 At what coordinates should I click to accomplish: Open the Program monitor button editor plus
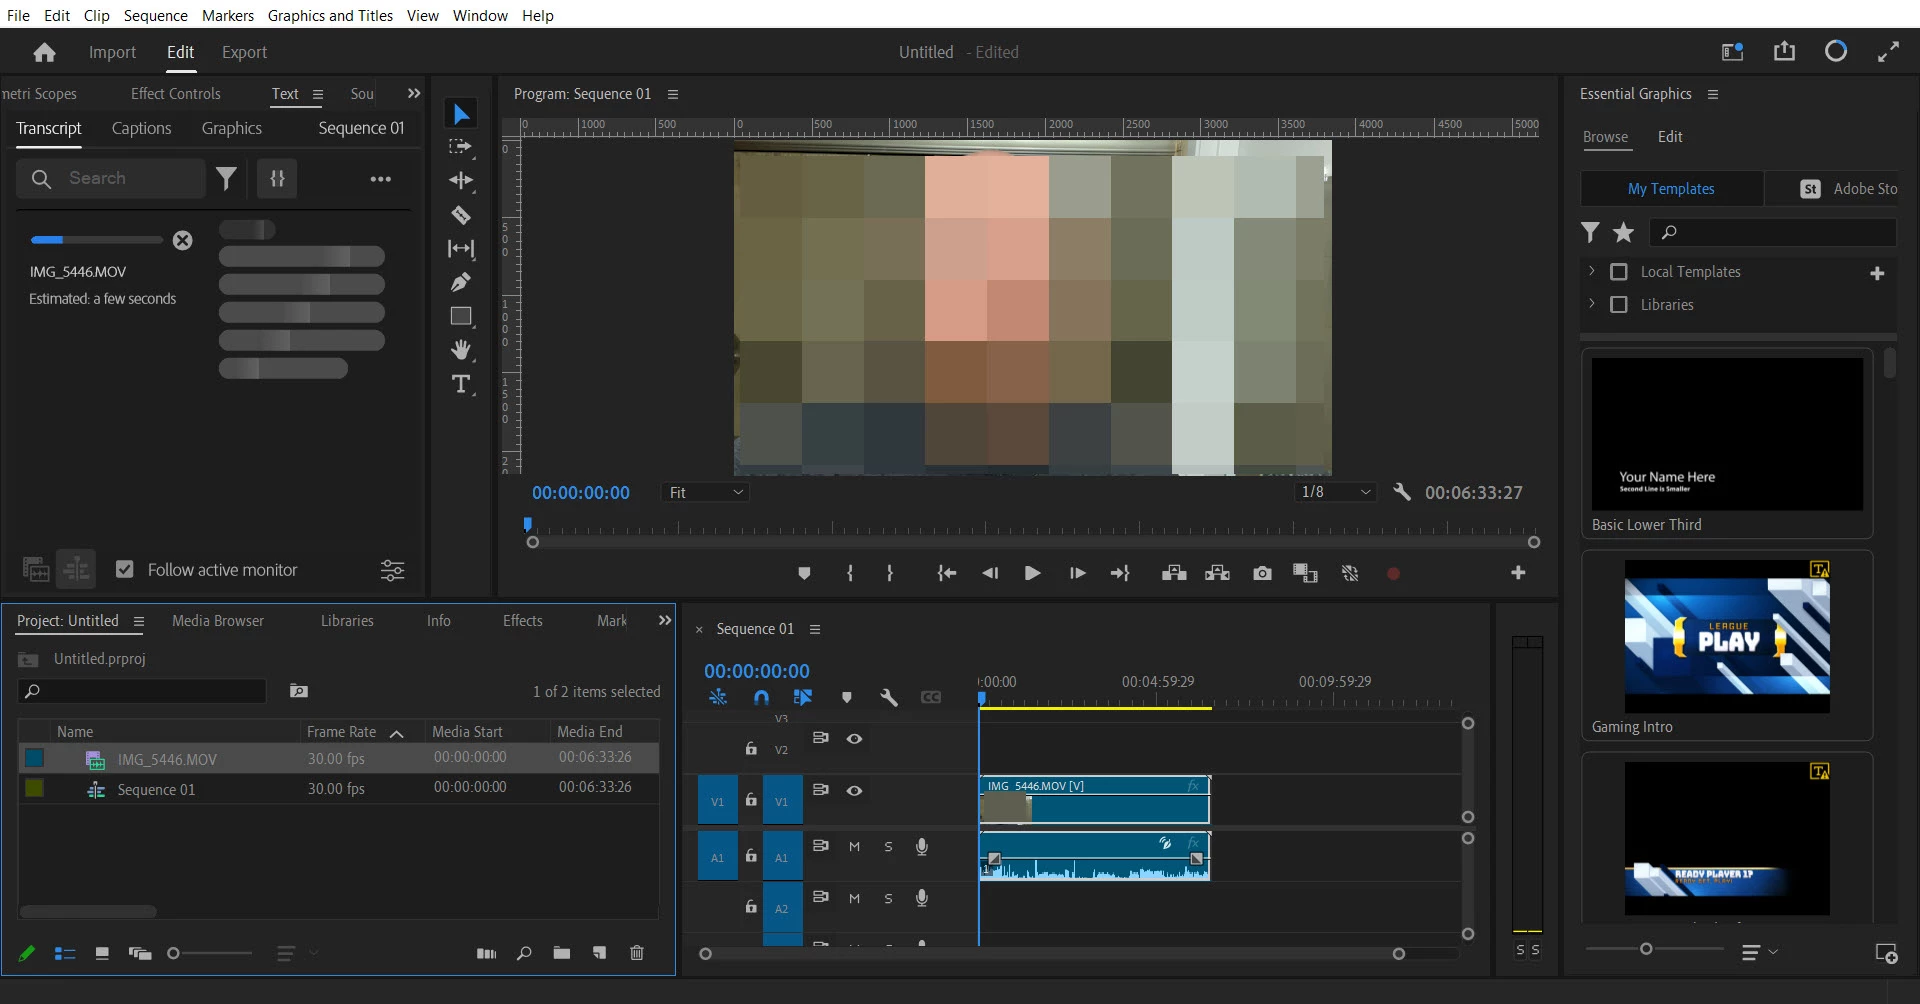point(1518,573)
